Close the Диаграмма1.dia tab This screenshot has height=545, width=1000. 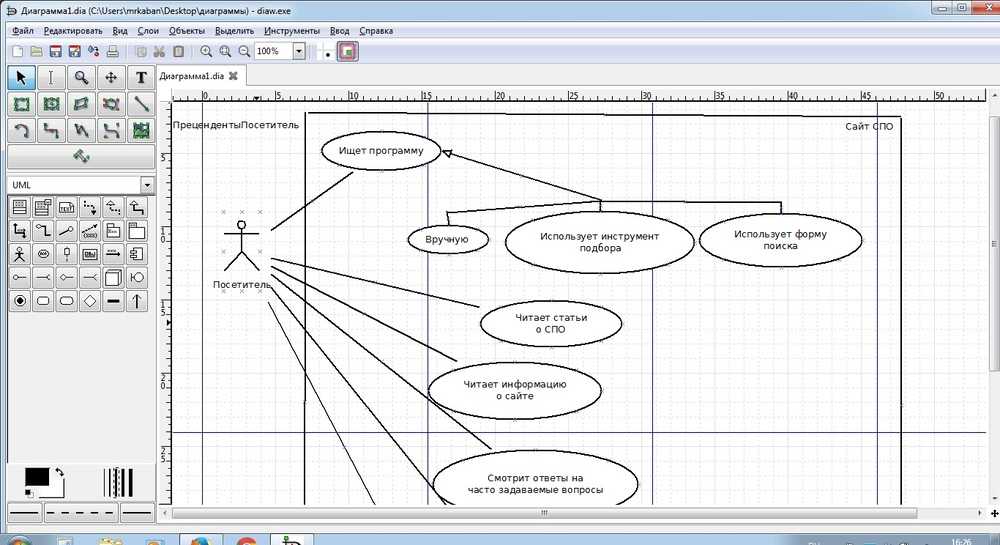pos(233,76)
